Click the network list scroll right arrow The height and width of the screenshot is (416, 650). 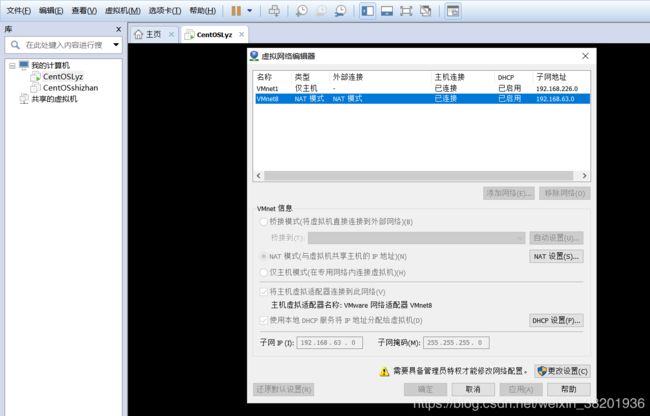(x=585, y=176)
